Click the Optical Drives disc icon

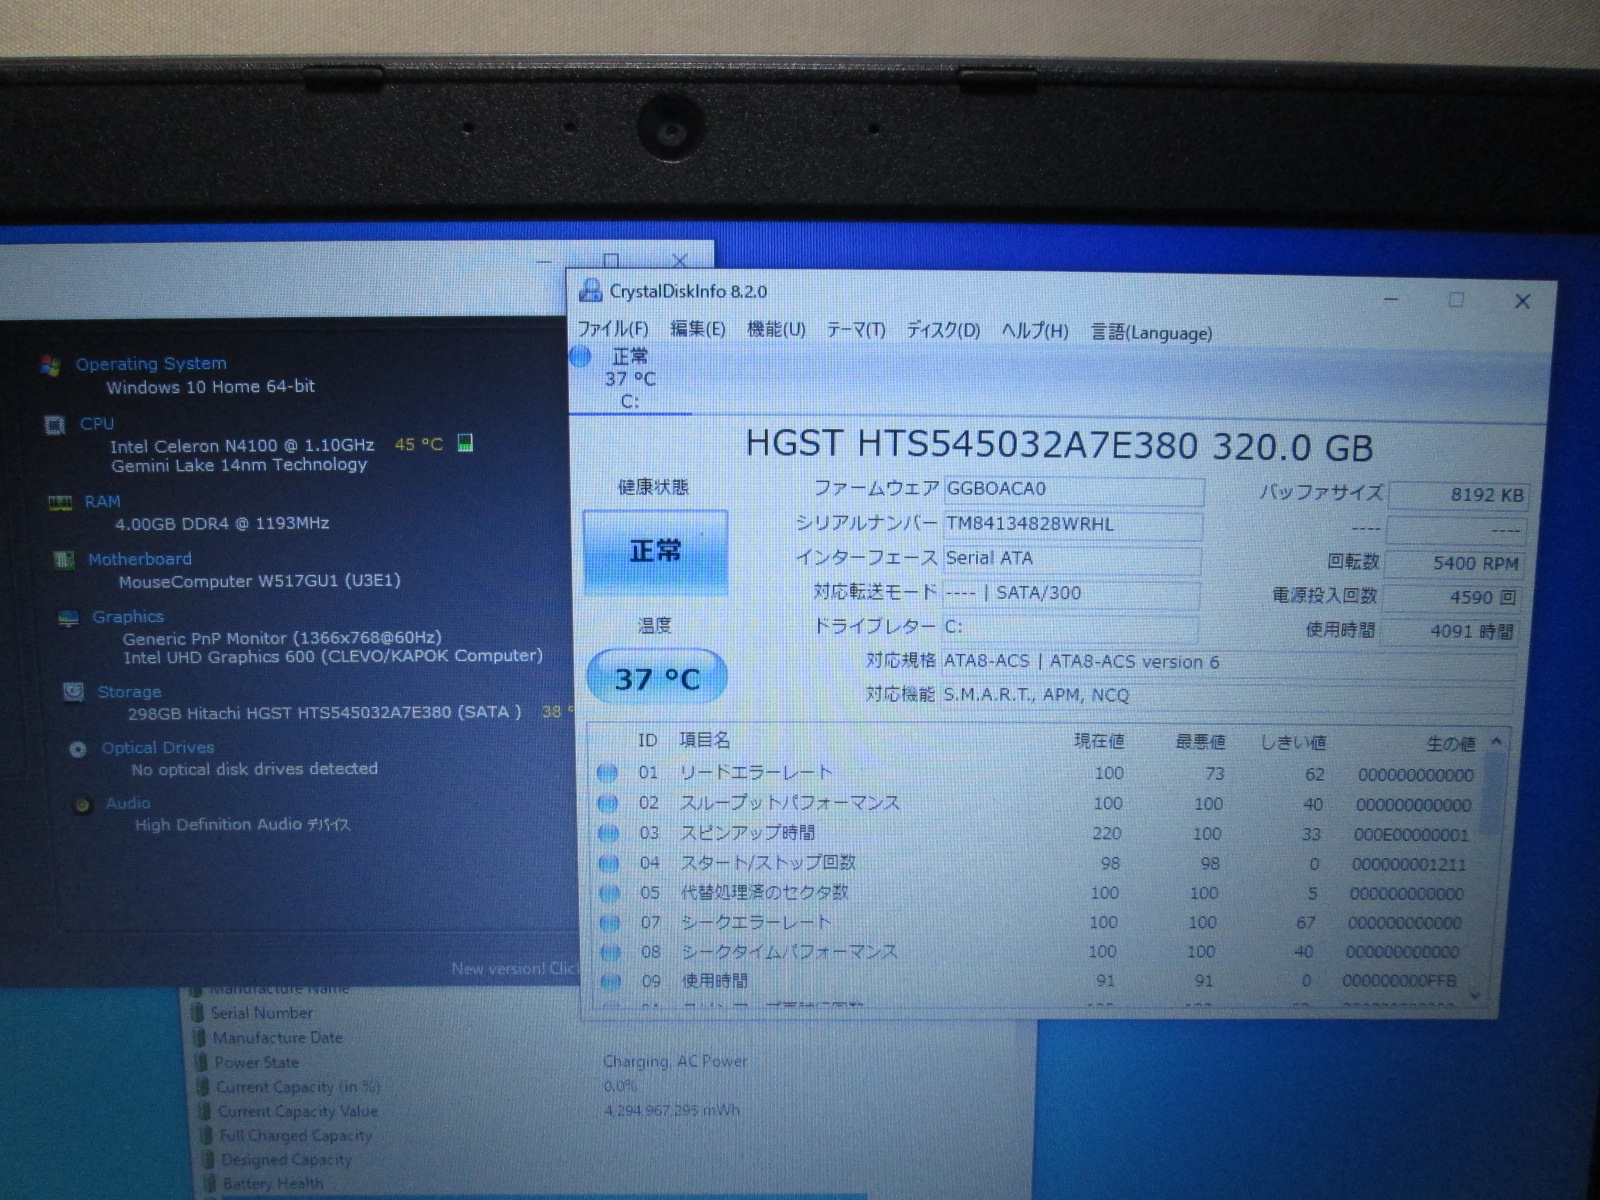point(78,749)
